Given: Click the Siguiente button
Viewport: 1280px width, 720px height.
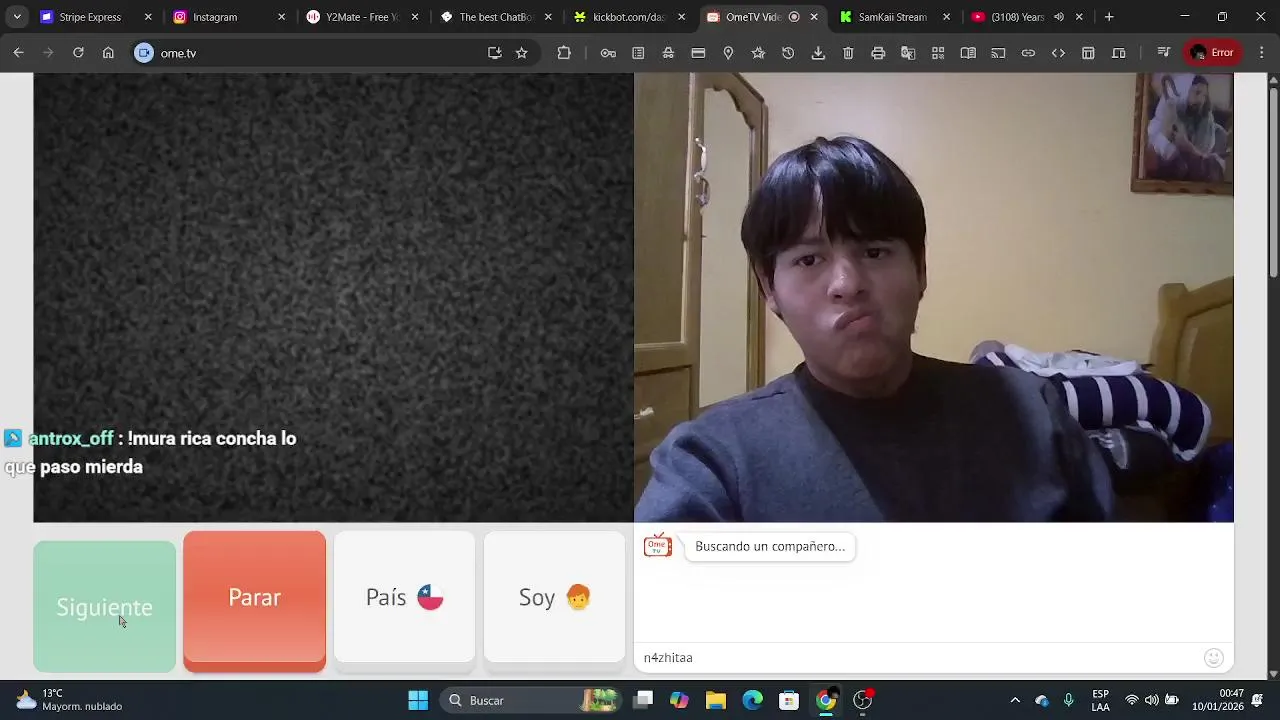Looking at the screenshot, I should [x=104, y=607].
